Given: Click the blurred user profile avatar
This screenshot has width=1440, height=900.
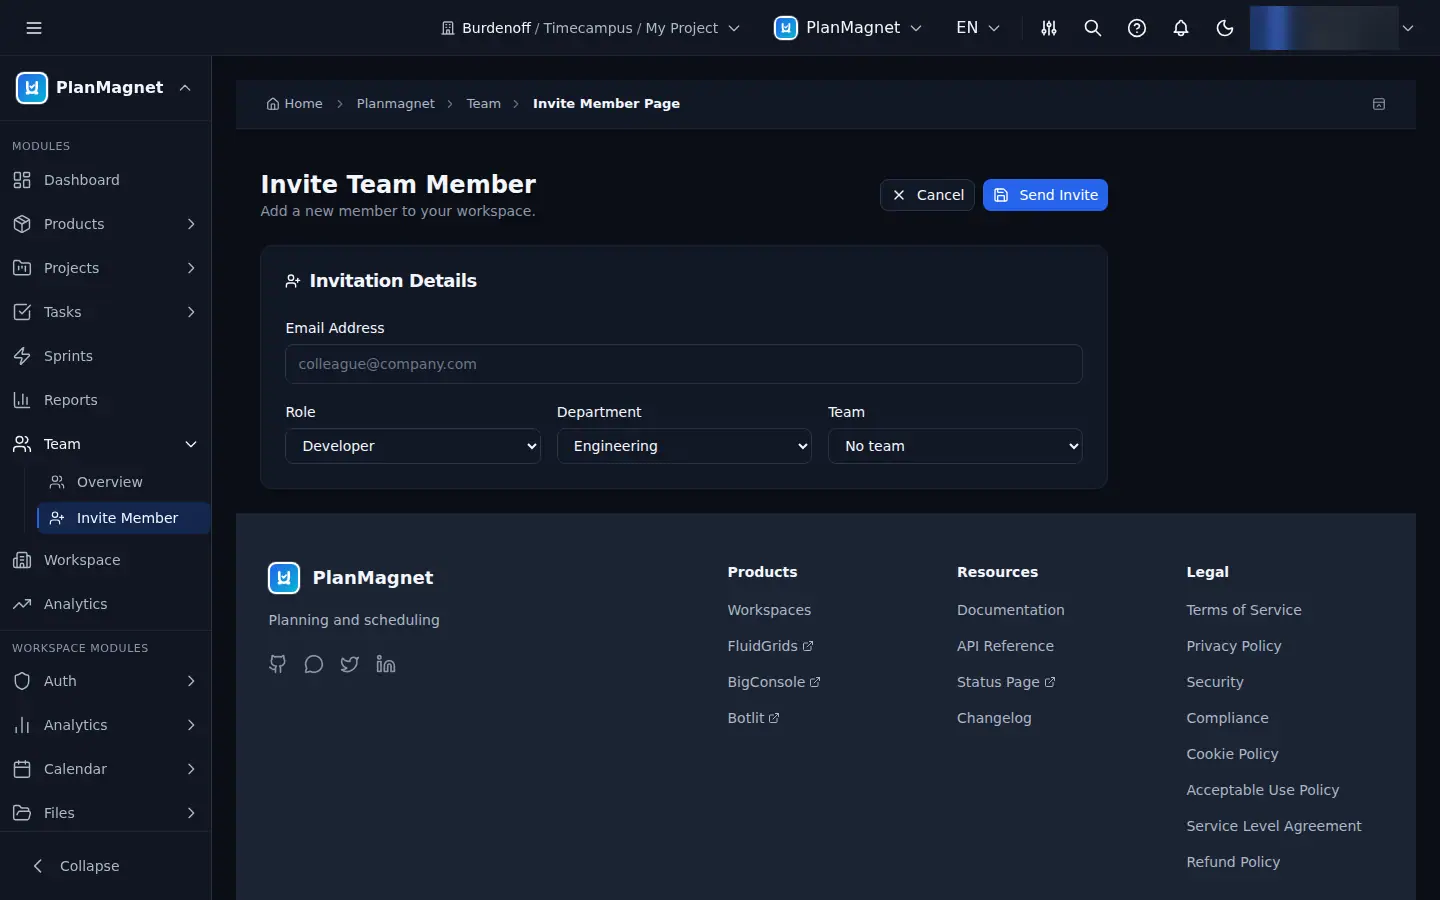Looking at the screenshot, I should coord(1323,28).
